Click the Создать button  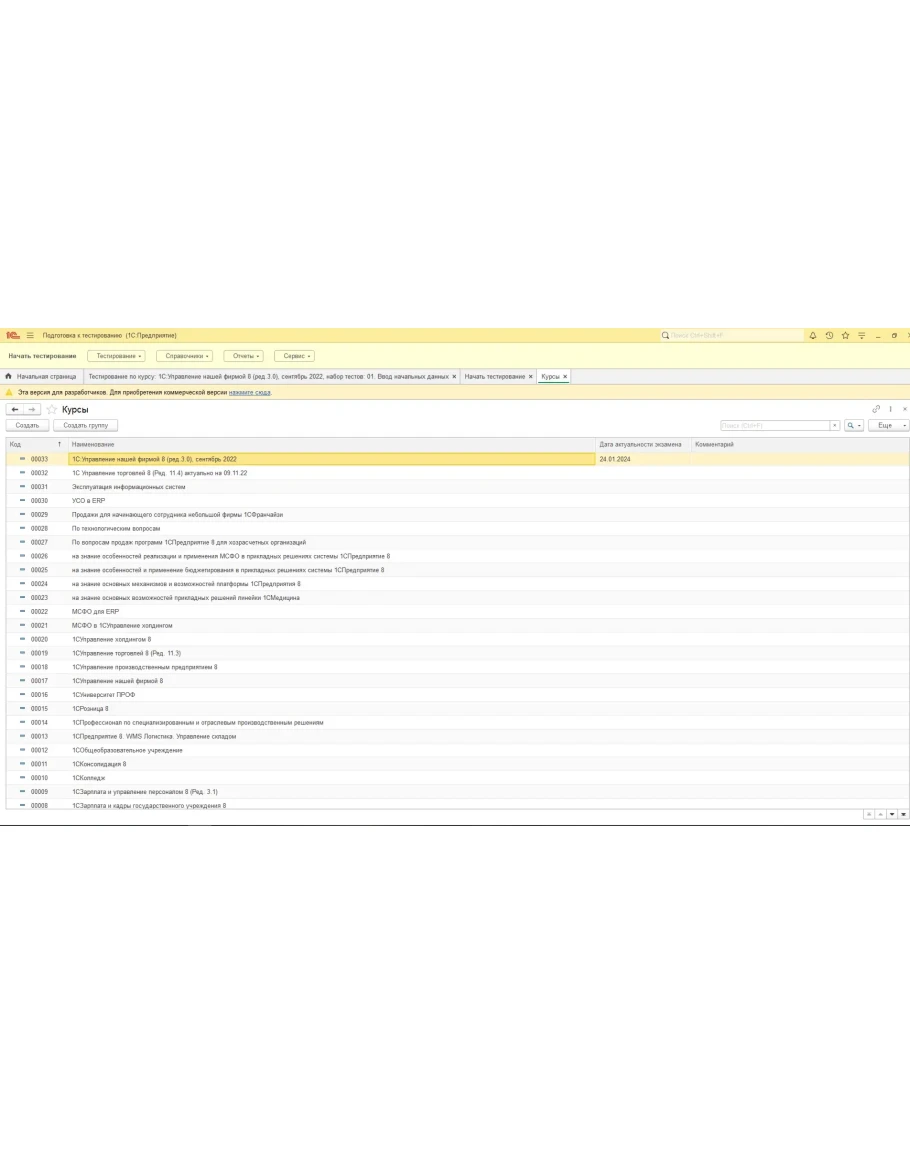tap(27, 426)
